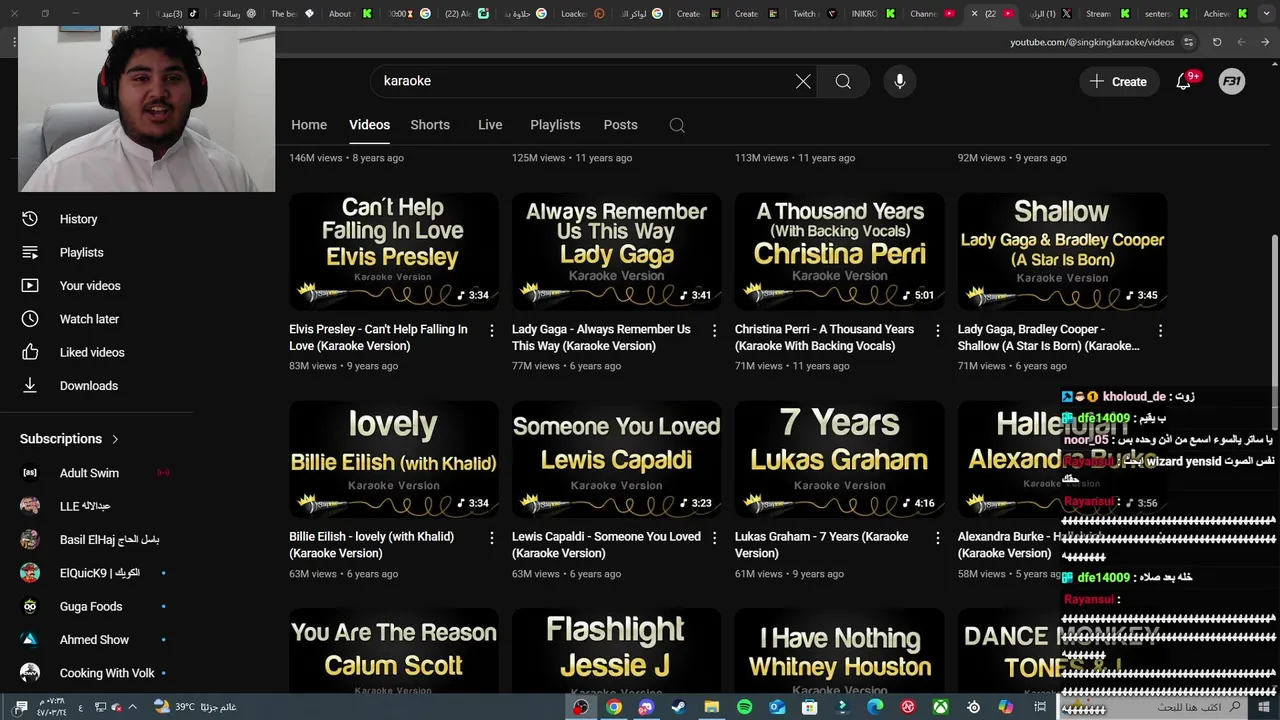1280x720 pixels.
Task: Play Always Remember Us This Way thumbnail
Action: pos(616,251)
